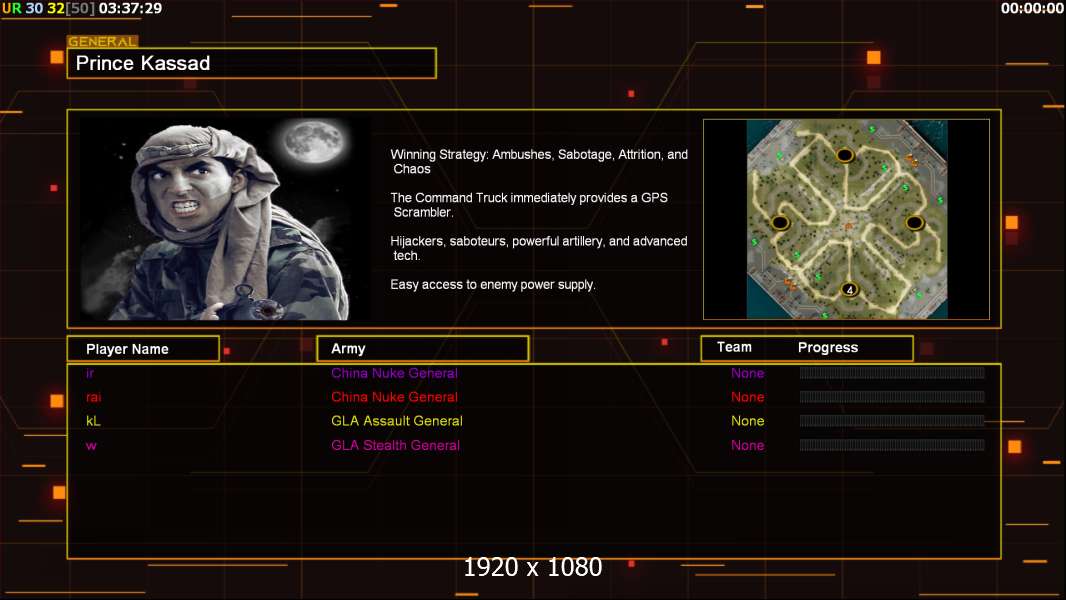Viewport: 1066px width, 600px height.
Task: Click the Player Name column header
Action: [x=143, y=349]
